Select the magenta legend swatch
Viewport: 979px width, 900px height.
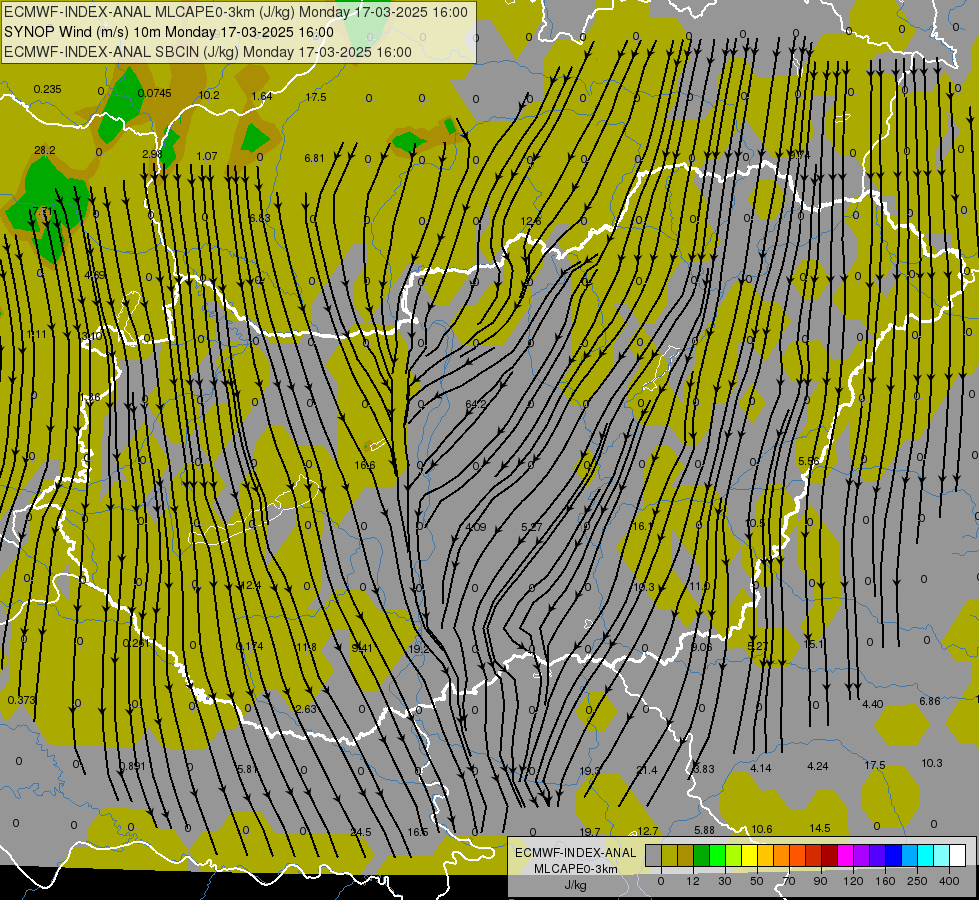(846, 856)
